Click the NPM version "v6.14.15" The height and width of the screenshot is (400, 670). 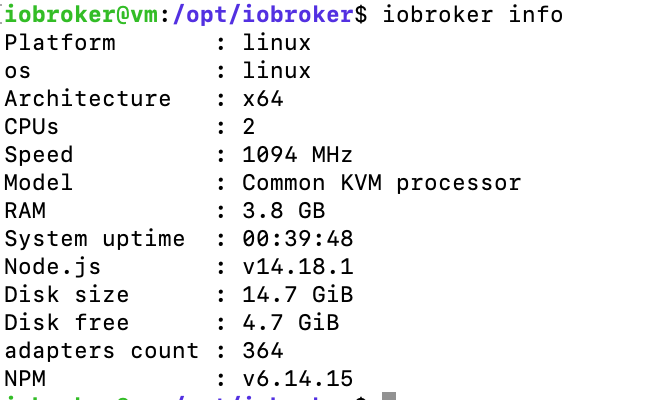pos(297,379)
